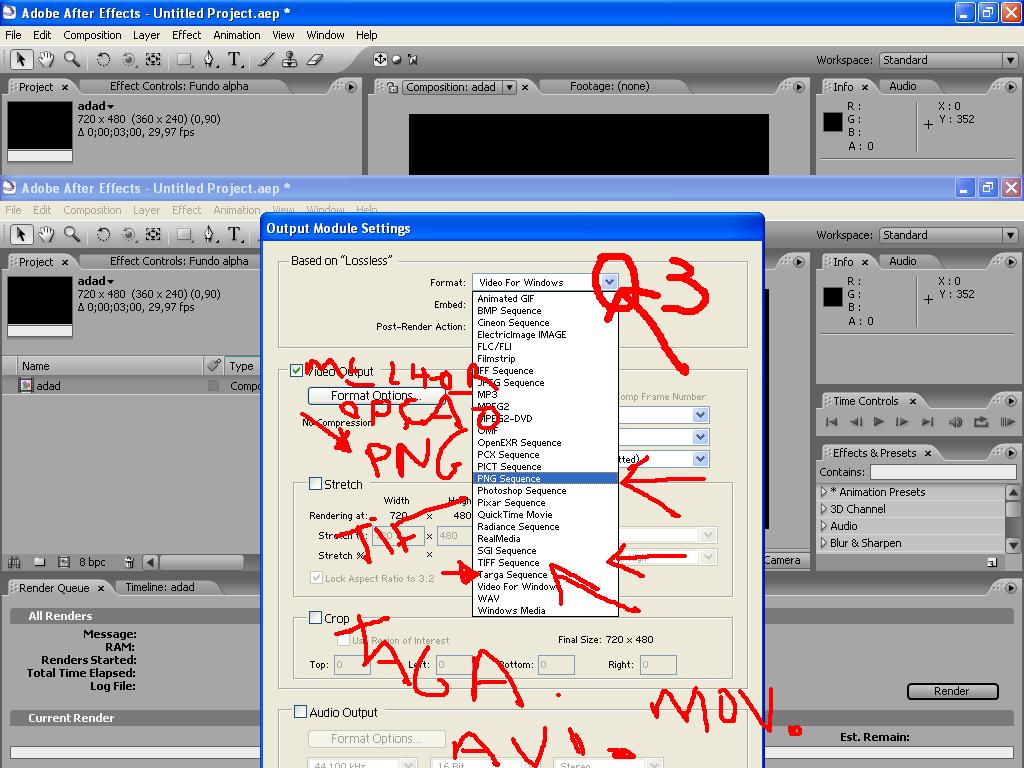
Task: Expand the 3D Channel effects category
Action: (x=824, y=509)
